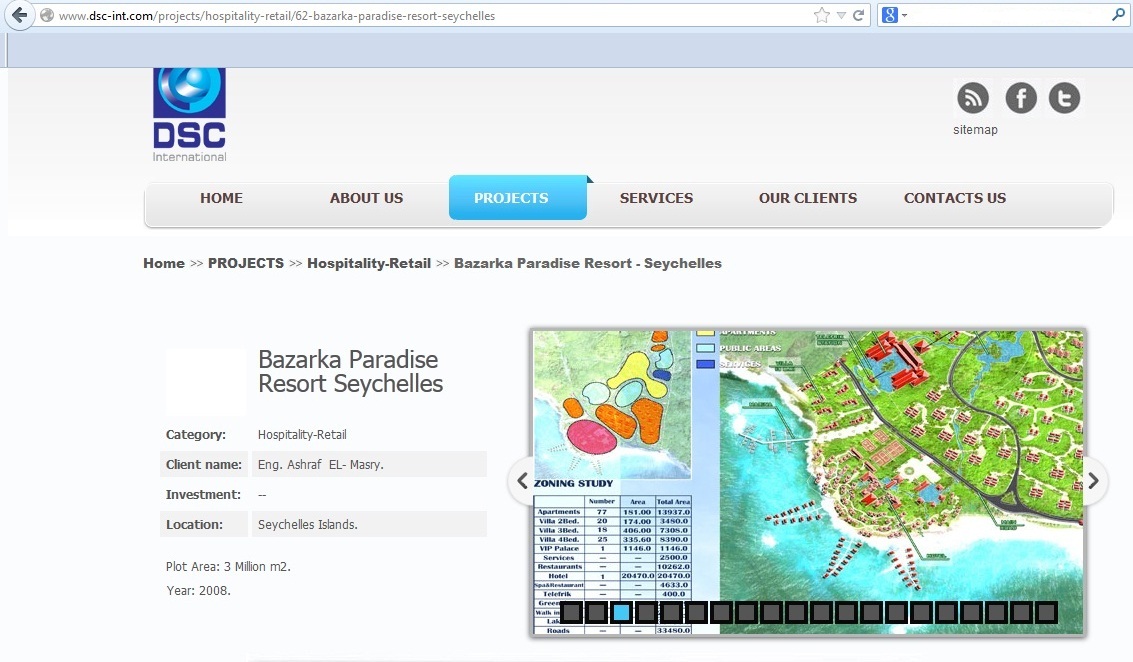
Task: Open the sitemap link
Action: click(x=975, y=129)
